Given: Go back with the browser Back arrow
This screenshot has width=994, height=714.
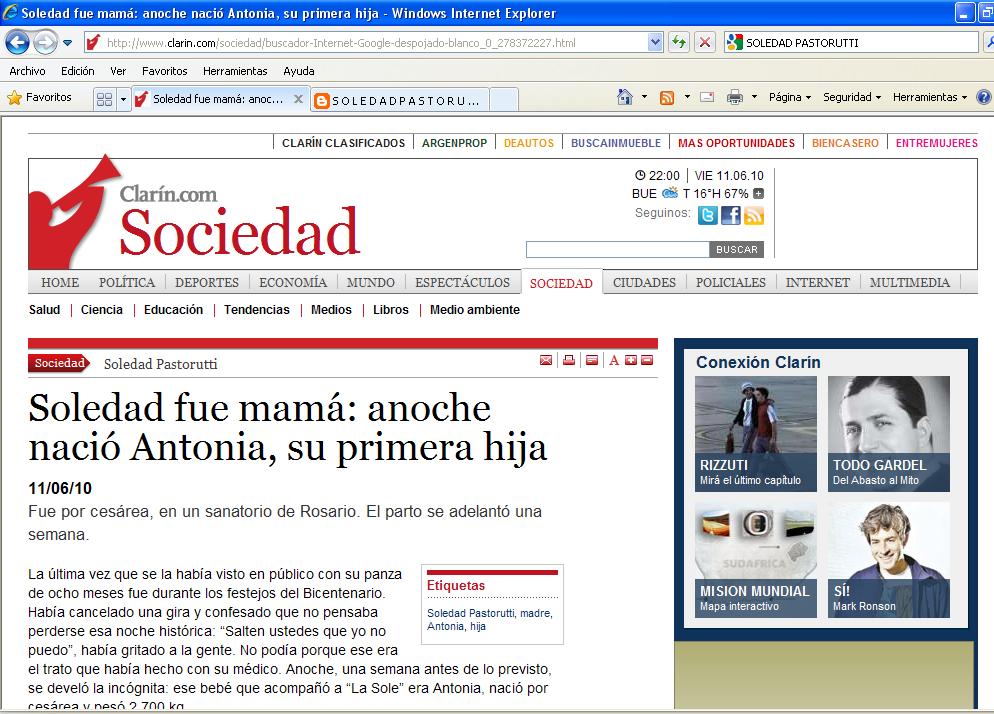Looking at the screenshot, I should (x=17, y=42).
